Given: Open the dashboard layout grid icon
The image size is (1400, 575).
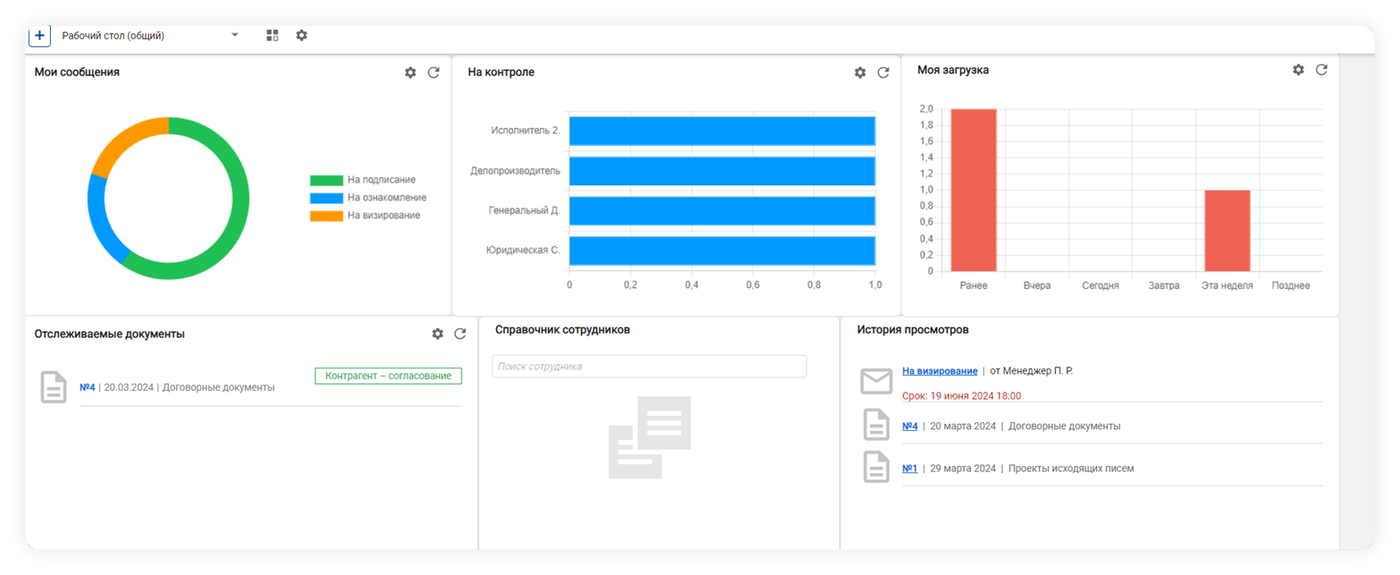Looking at the screenshot, I should pos(272,36).
